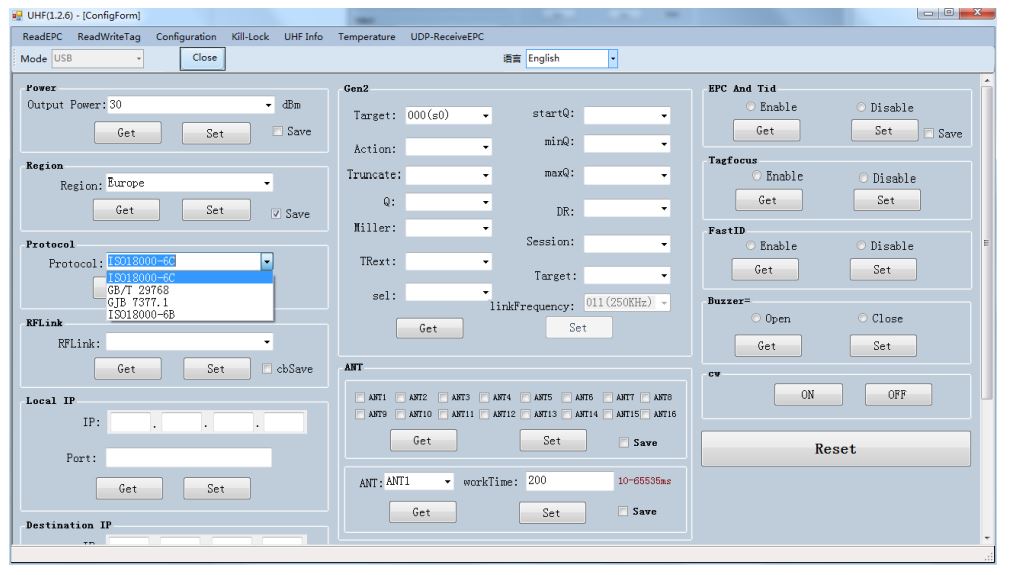Expand the language selection combo box
1009x575 pixels.
[612, 58]
